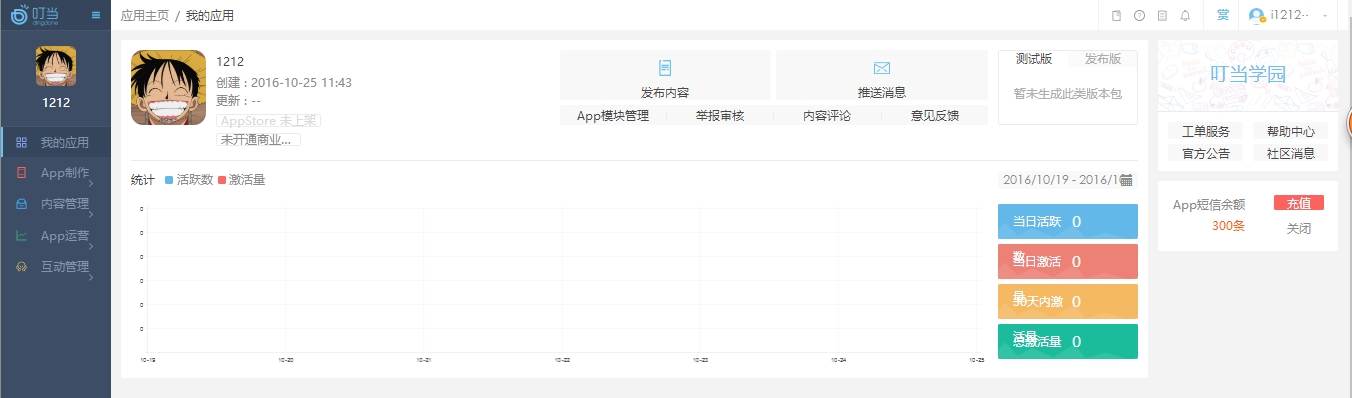1352x398 pixels.
Task: Open 内容评论
Action: pyautogui.click(x=827, y=116)
